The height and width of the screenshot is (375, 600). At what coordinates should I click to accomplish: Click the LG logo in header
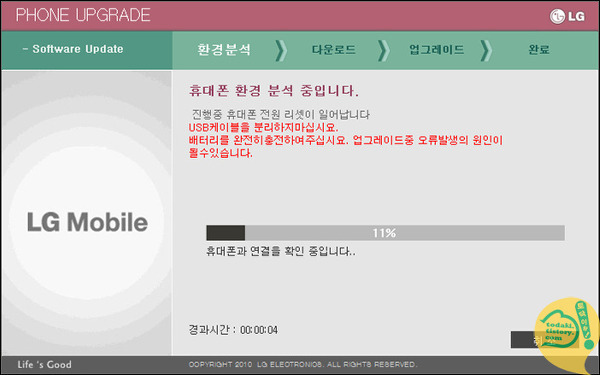pyautogui.click(x=567, y=16)
